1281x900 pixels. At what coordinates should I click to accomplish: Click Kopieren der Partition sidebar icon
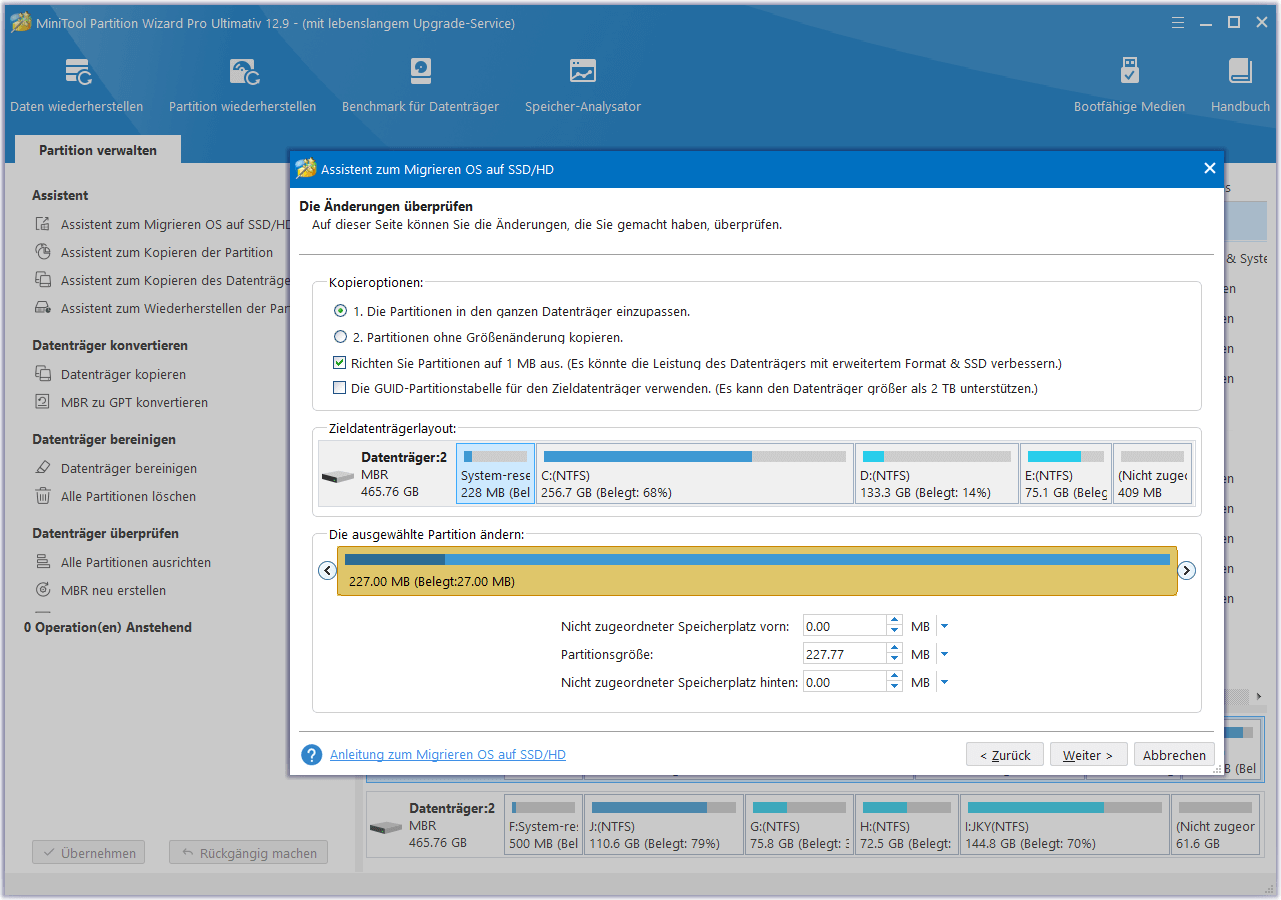point(42,253)
